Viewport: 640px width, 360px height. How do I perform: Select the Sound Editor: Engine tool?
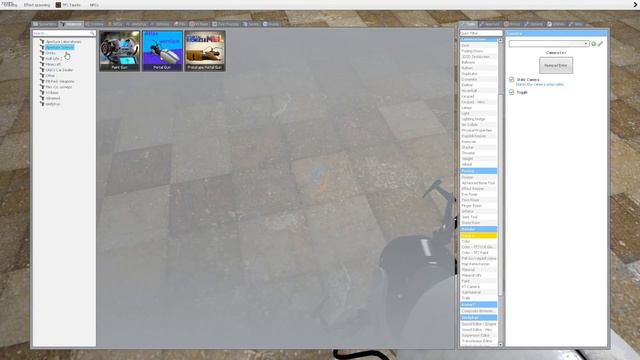point(478,324)
